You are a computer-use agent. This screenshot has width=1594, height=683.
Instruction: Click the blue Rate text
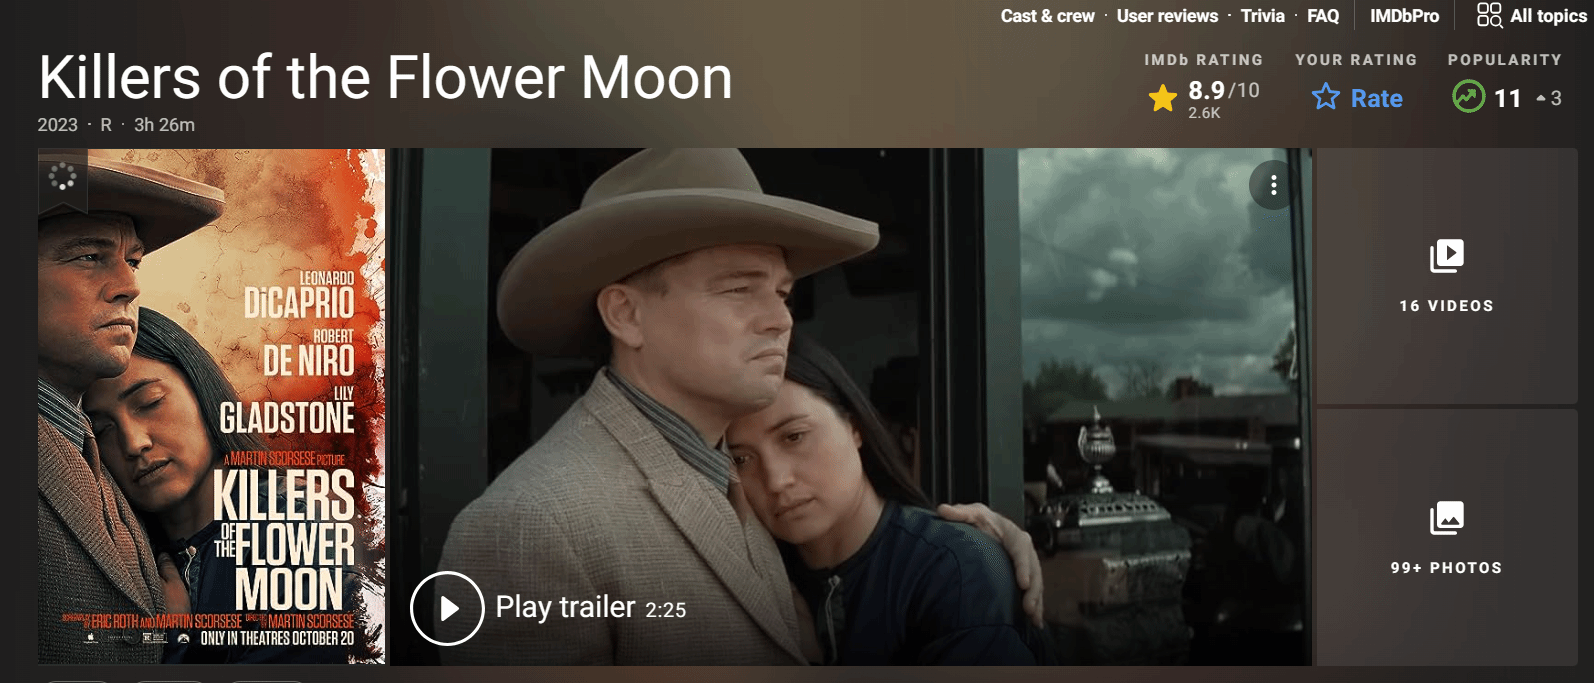point(1376,98)
